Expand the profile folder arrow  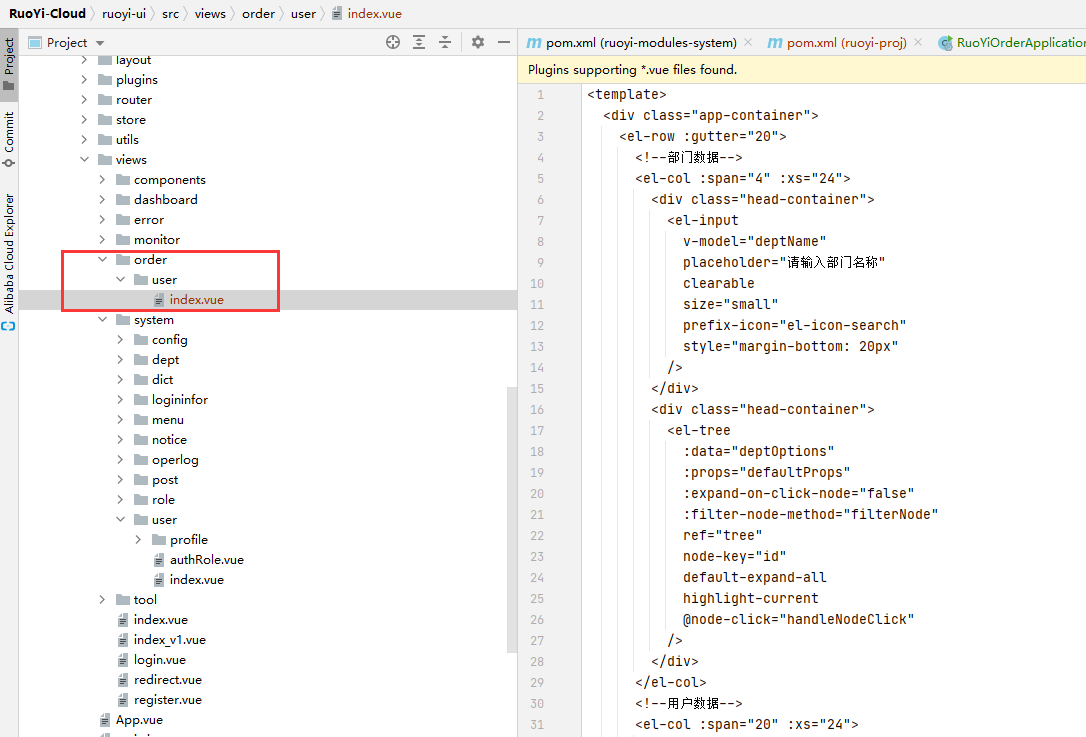(x=139, y=540)
